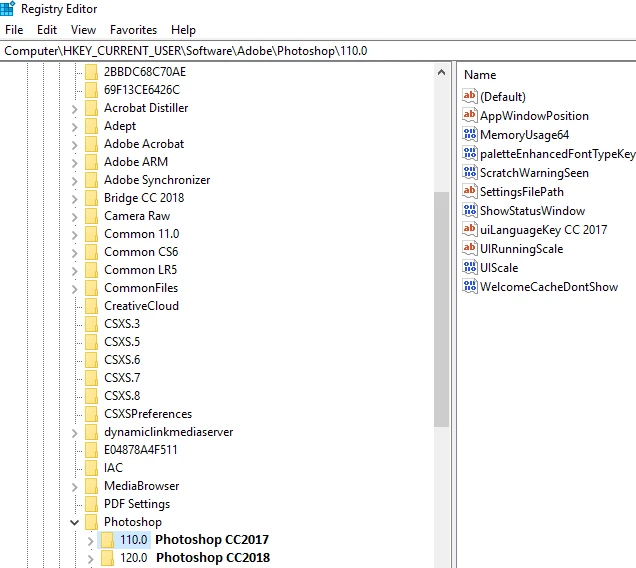Viewport: 636px width, 568px height.
Task: Click the IAC folder icon
Action: (91, 467)
